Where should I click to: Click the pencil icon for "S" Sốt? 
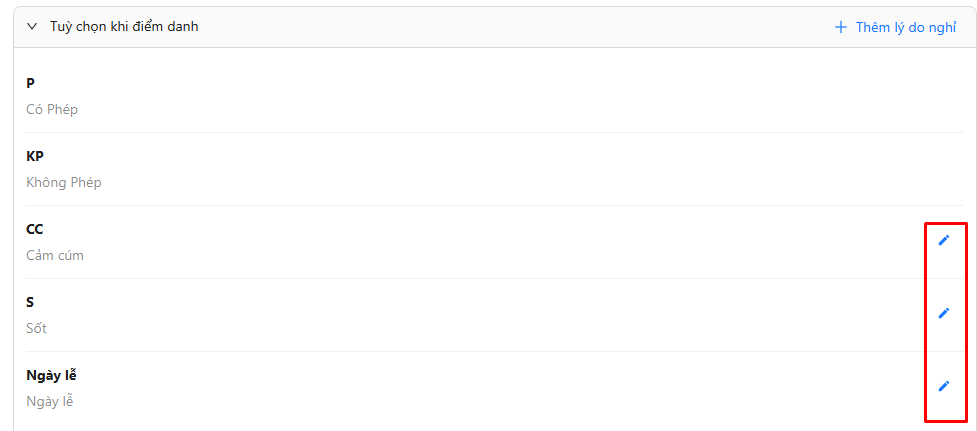click(943, 313)
